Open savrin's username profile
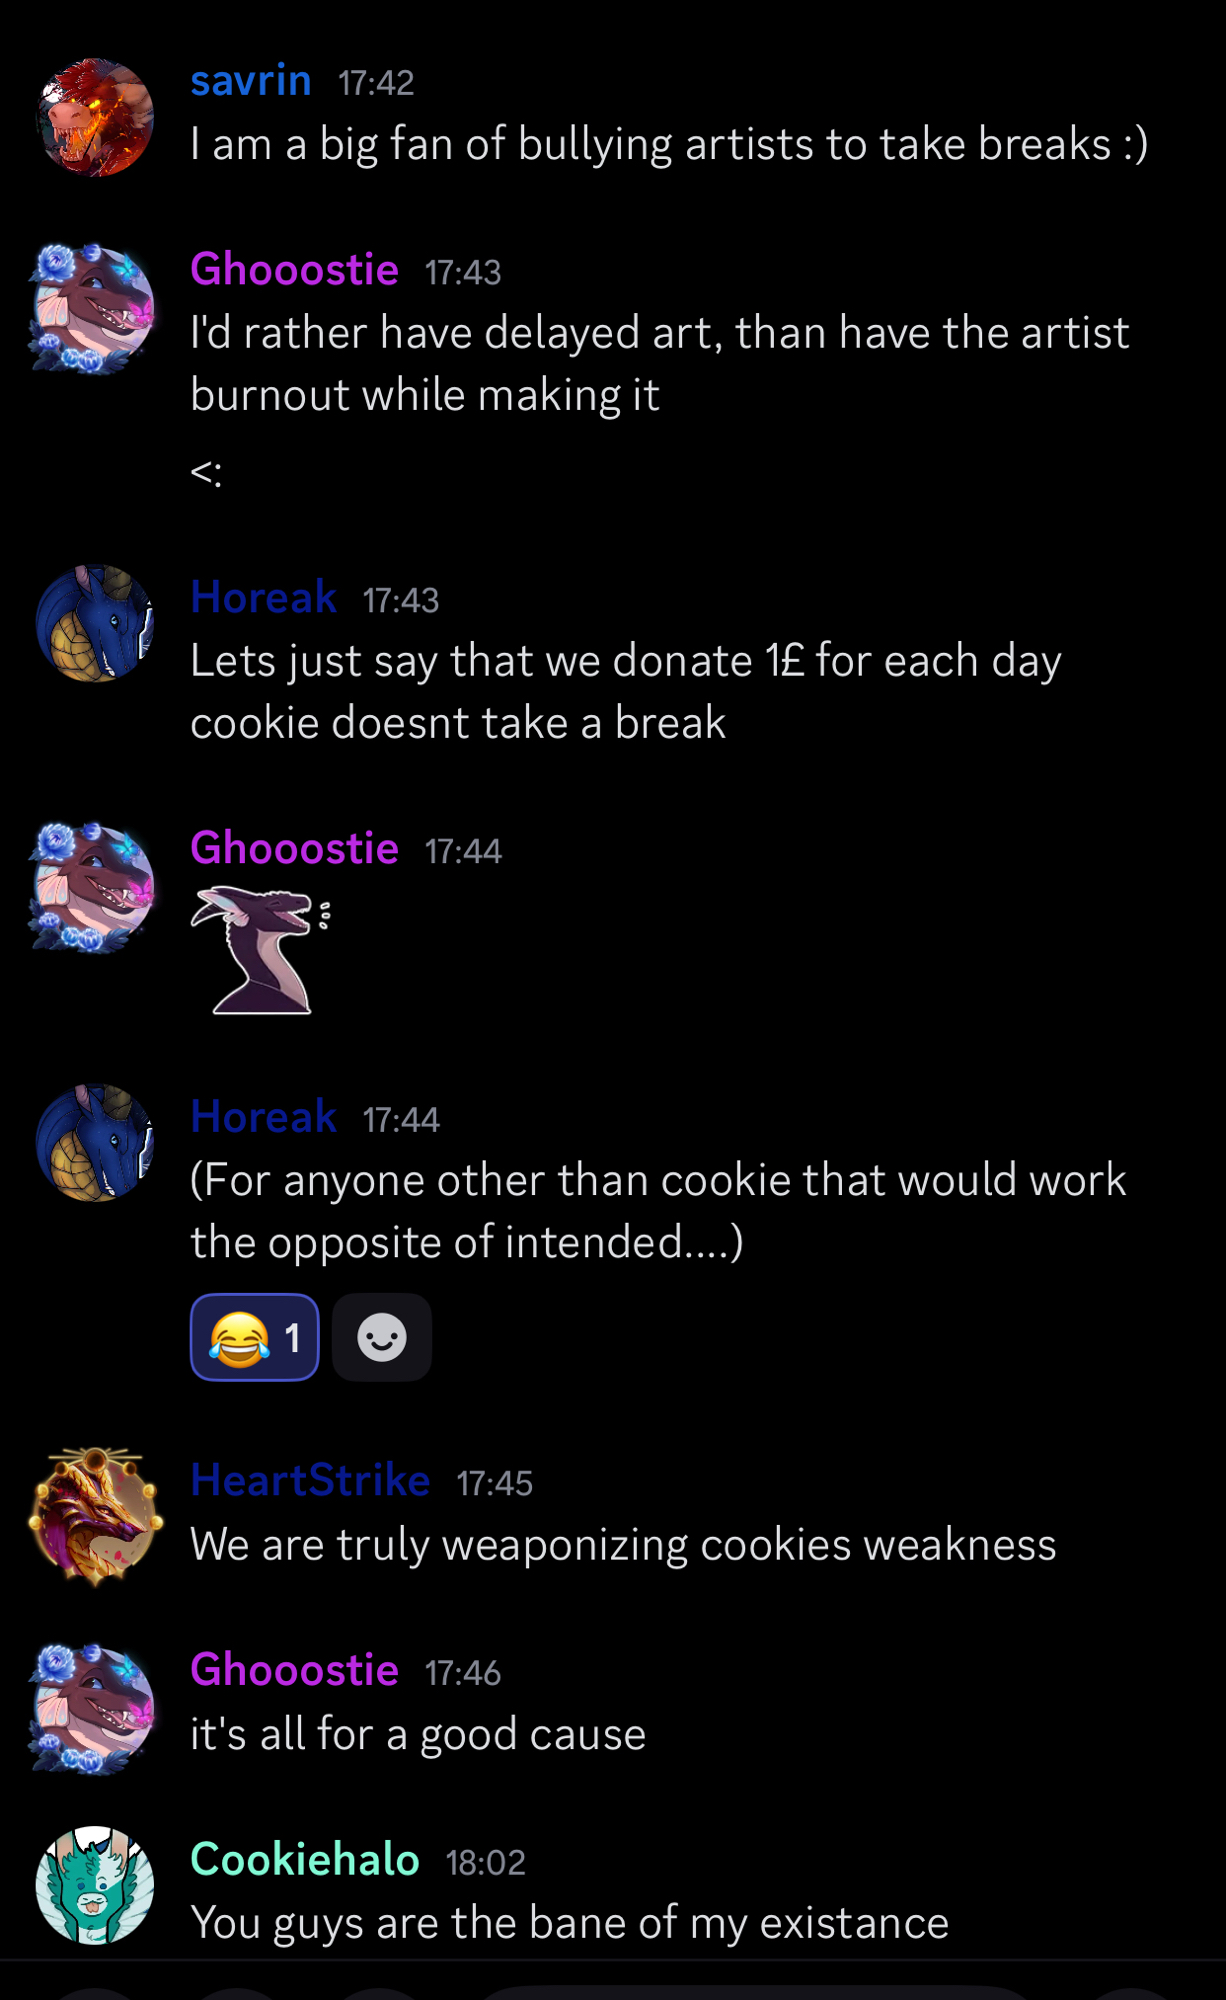Viewport: 1226px width, 2000px height. pyautogui.click(x=251, y=80)
